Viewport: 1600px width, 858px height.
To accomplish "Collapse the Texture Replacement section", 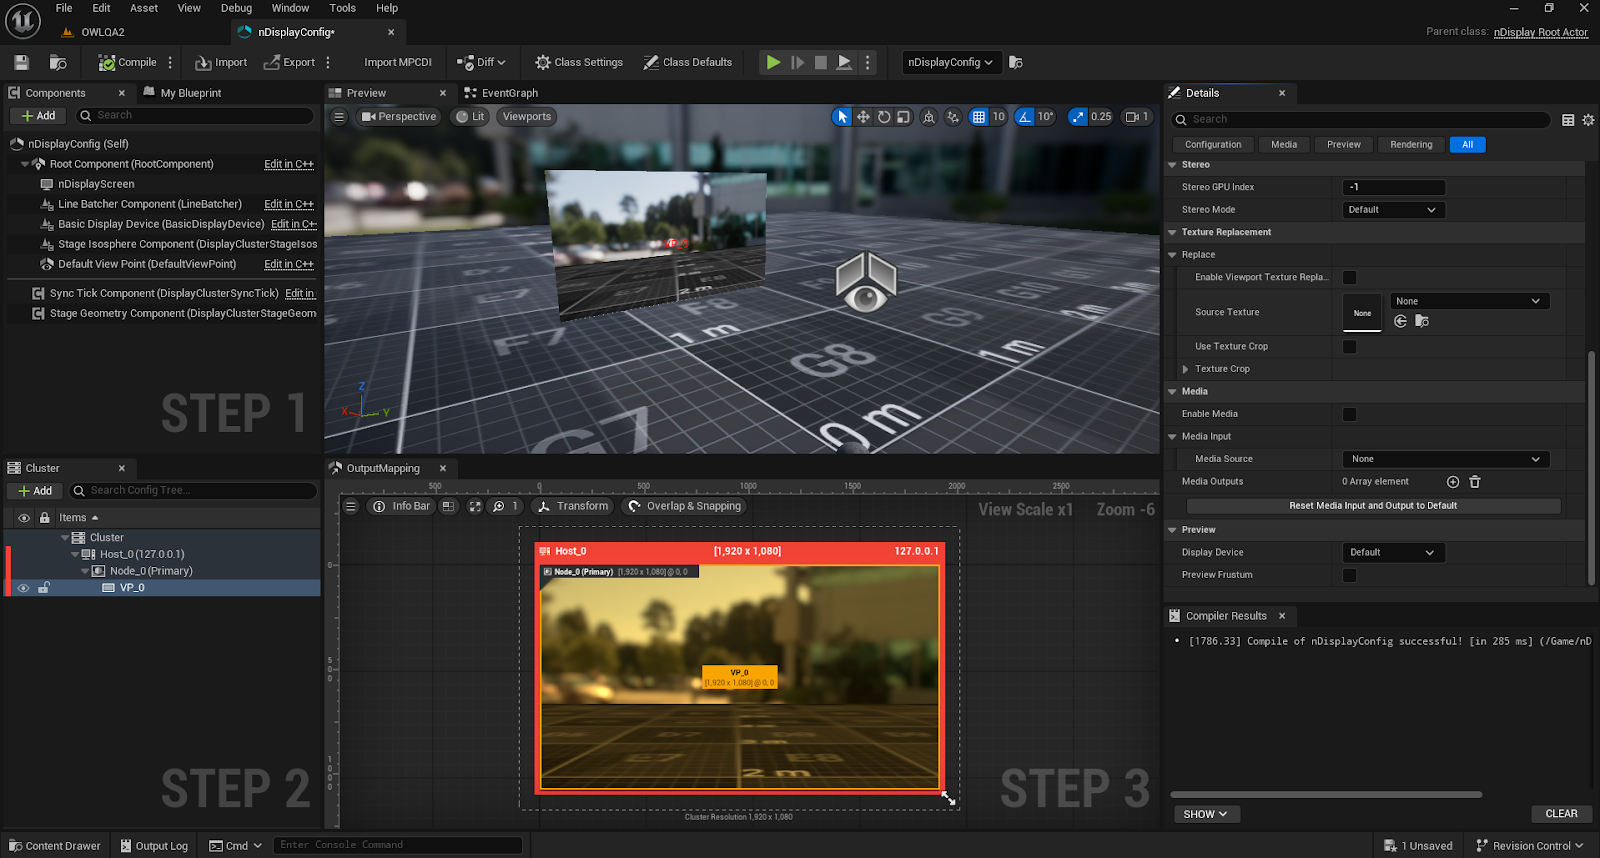I will [x=1173, y=233].
